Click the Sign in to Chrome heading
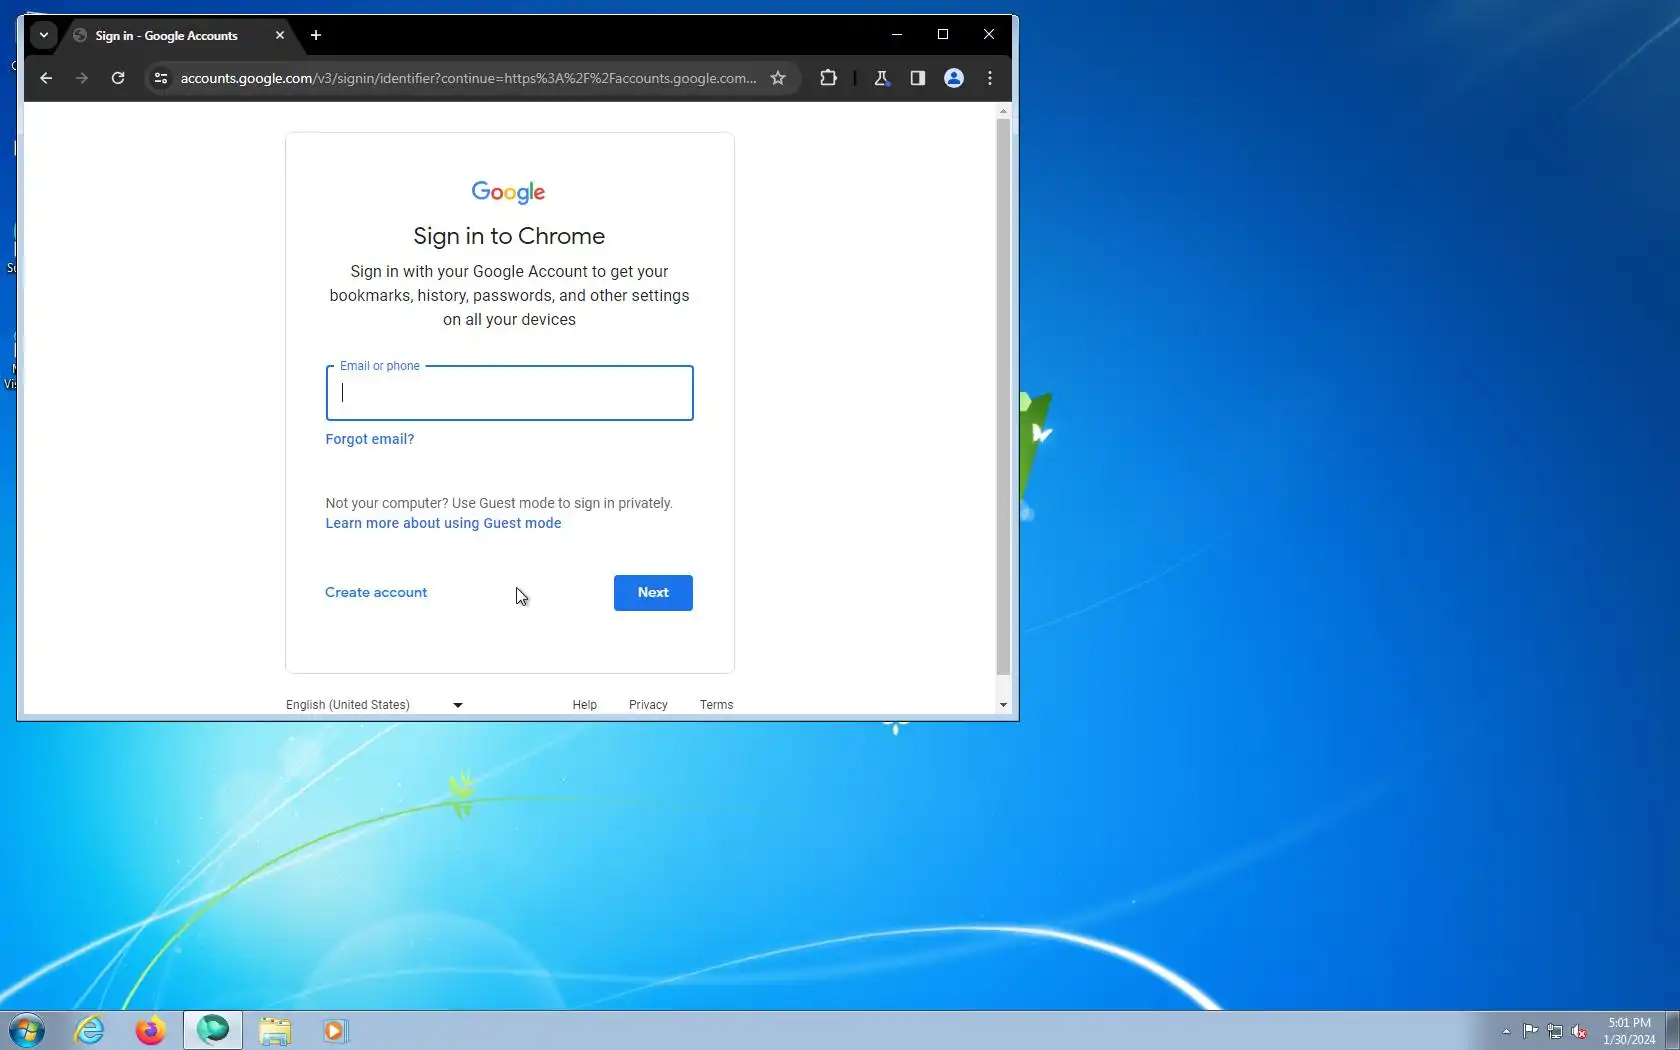 pyautogui.click(x=509, y=236)
